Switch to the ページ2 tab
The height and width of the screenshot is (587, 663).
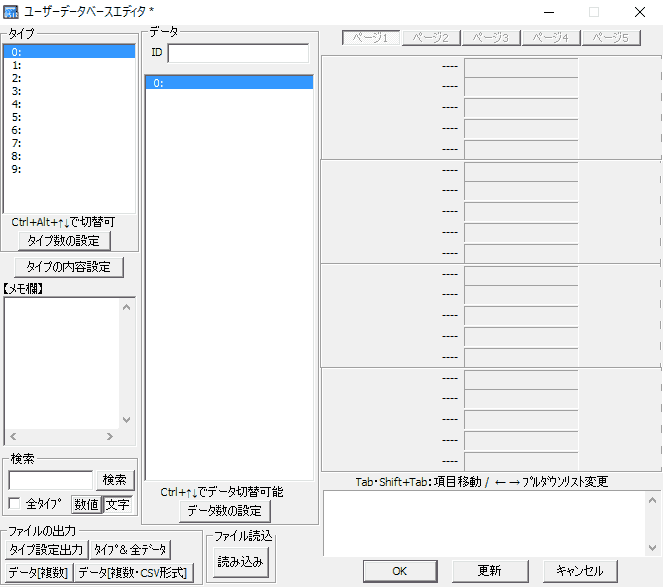pyautogui.click(x=431, y=38)
